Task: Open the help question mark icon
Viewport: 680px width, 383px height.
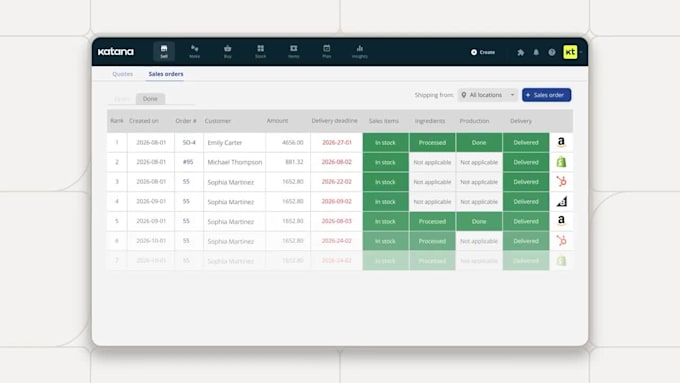Action: coord(552,52)
